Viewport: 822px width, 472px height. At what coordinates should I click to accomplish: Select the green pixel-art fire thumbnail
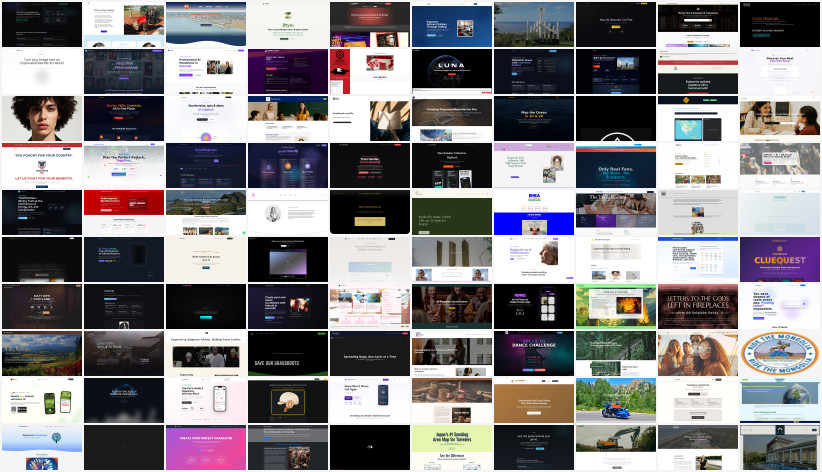(x=616, y=307)
